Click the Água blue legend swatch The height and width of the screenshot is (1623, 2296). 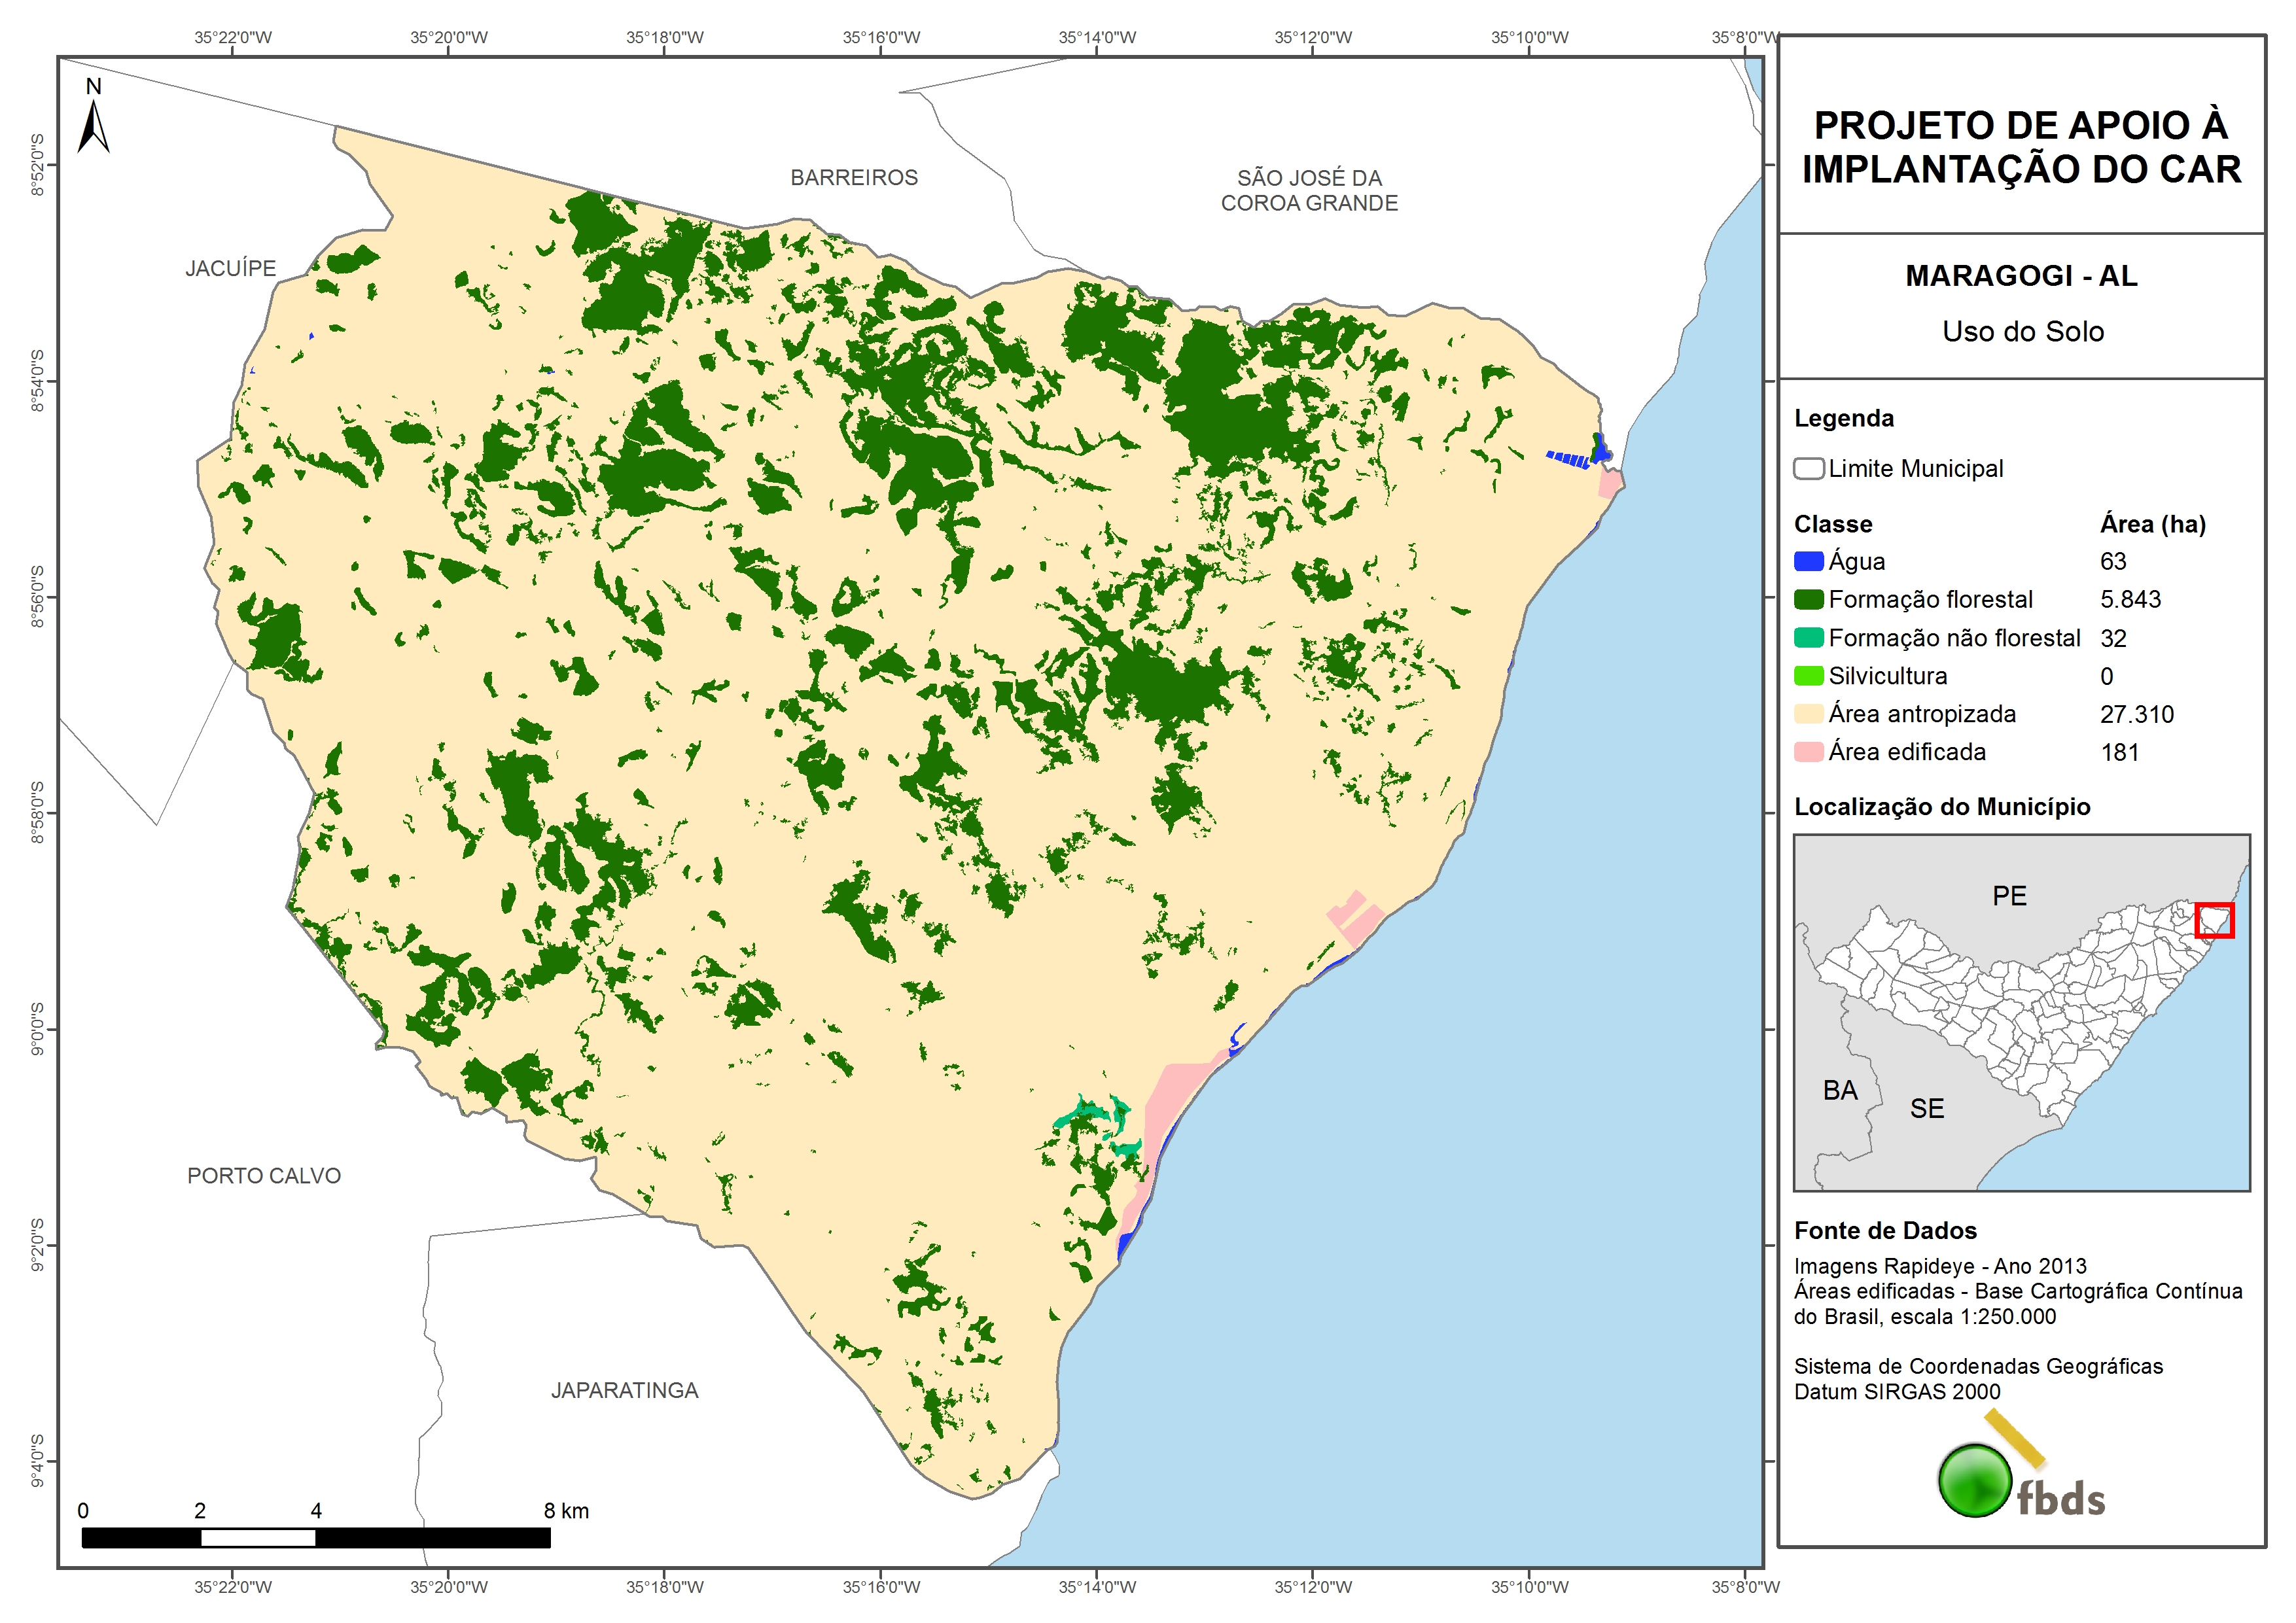point(1808,562)
